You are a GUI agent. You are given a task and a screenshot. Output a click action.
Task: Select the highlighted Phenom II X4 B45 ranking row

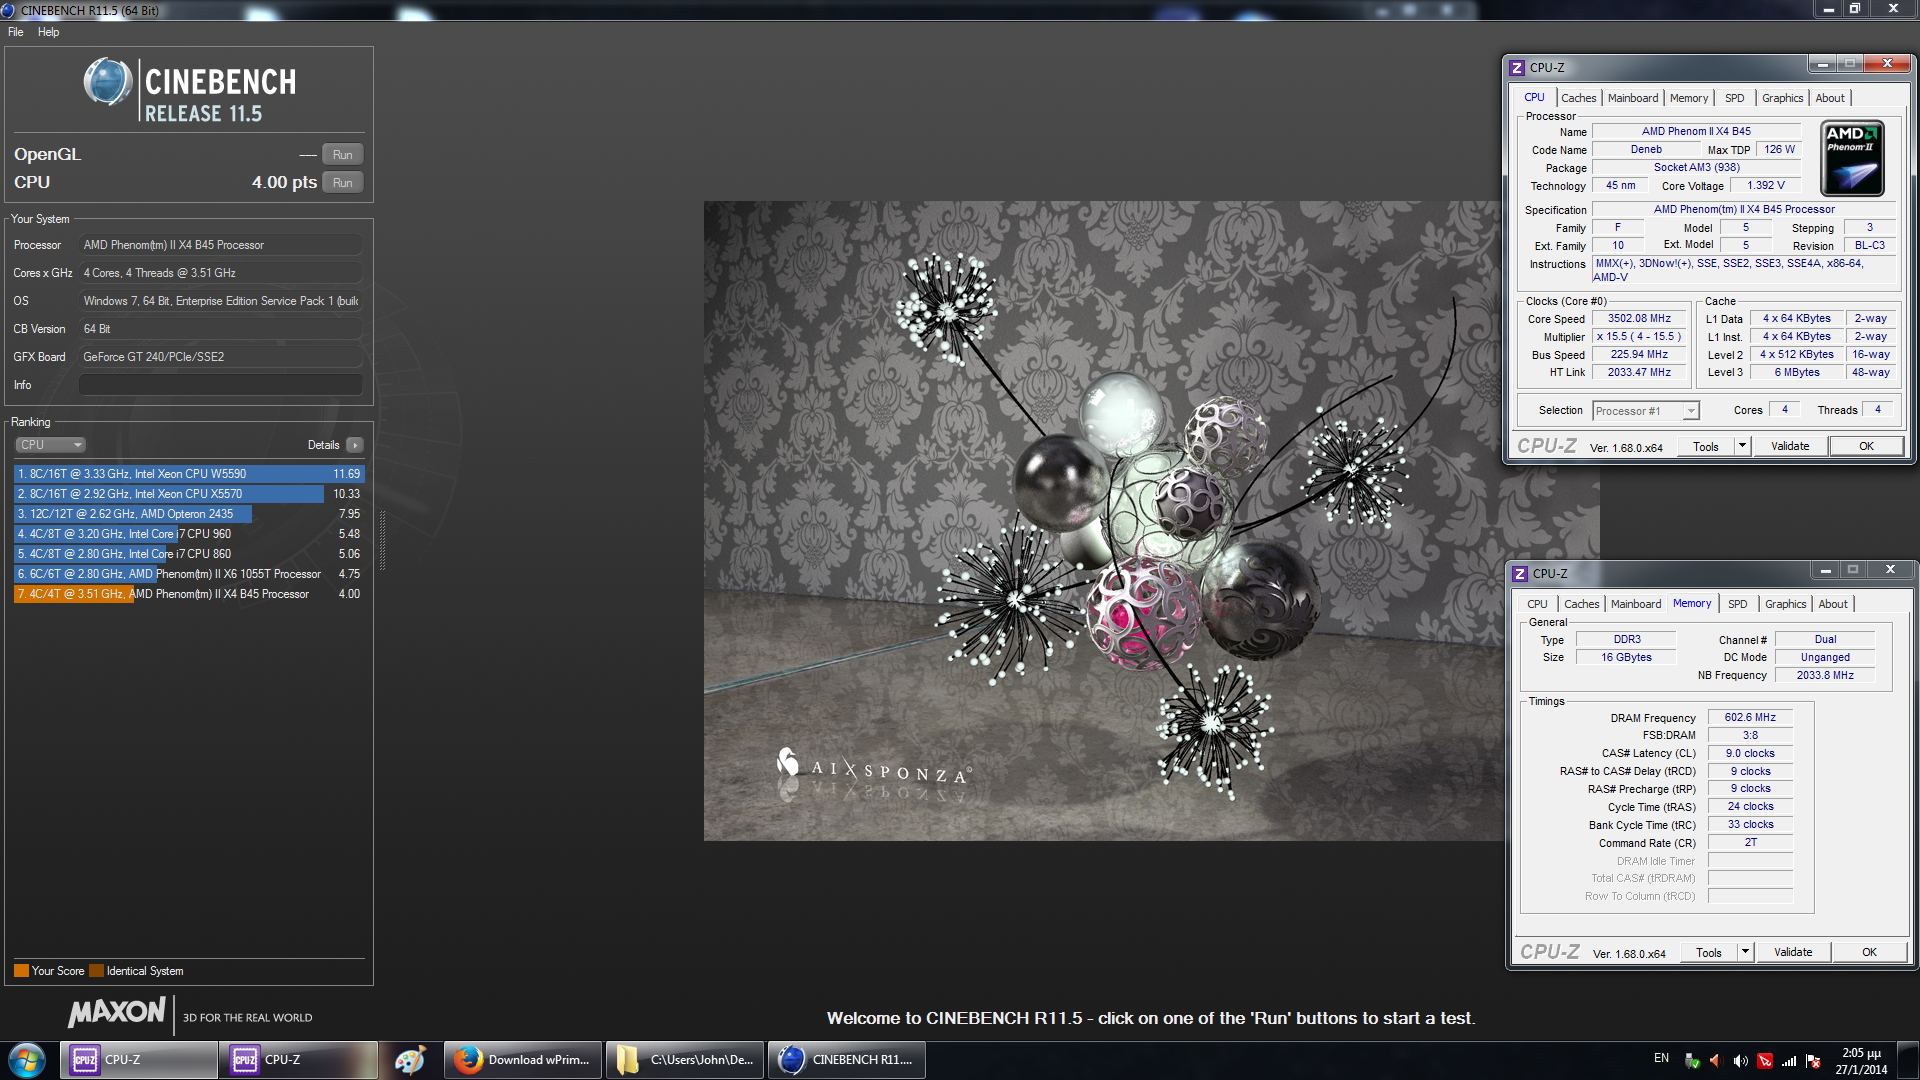click(189, 594)
